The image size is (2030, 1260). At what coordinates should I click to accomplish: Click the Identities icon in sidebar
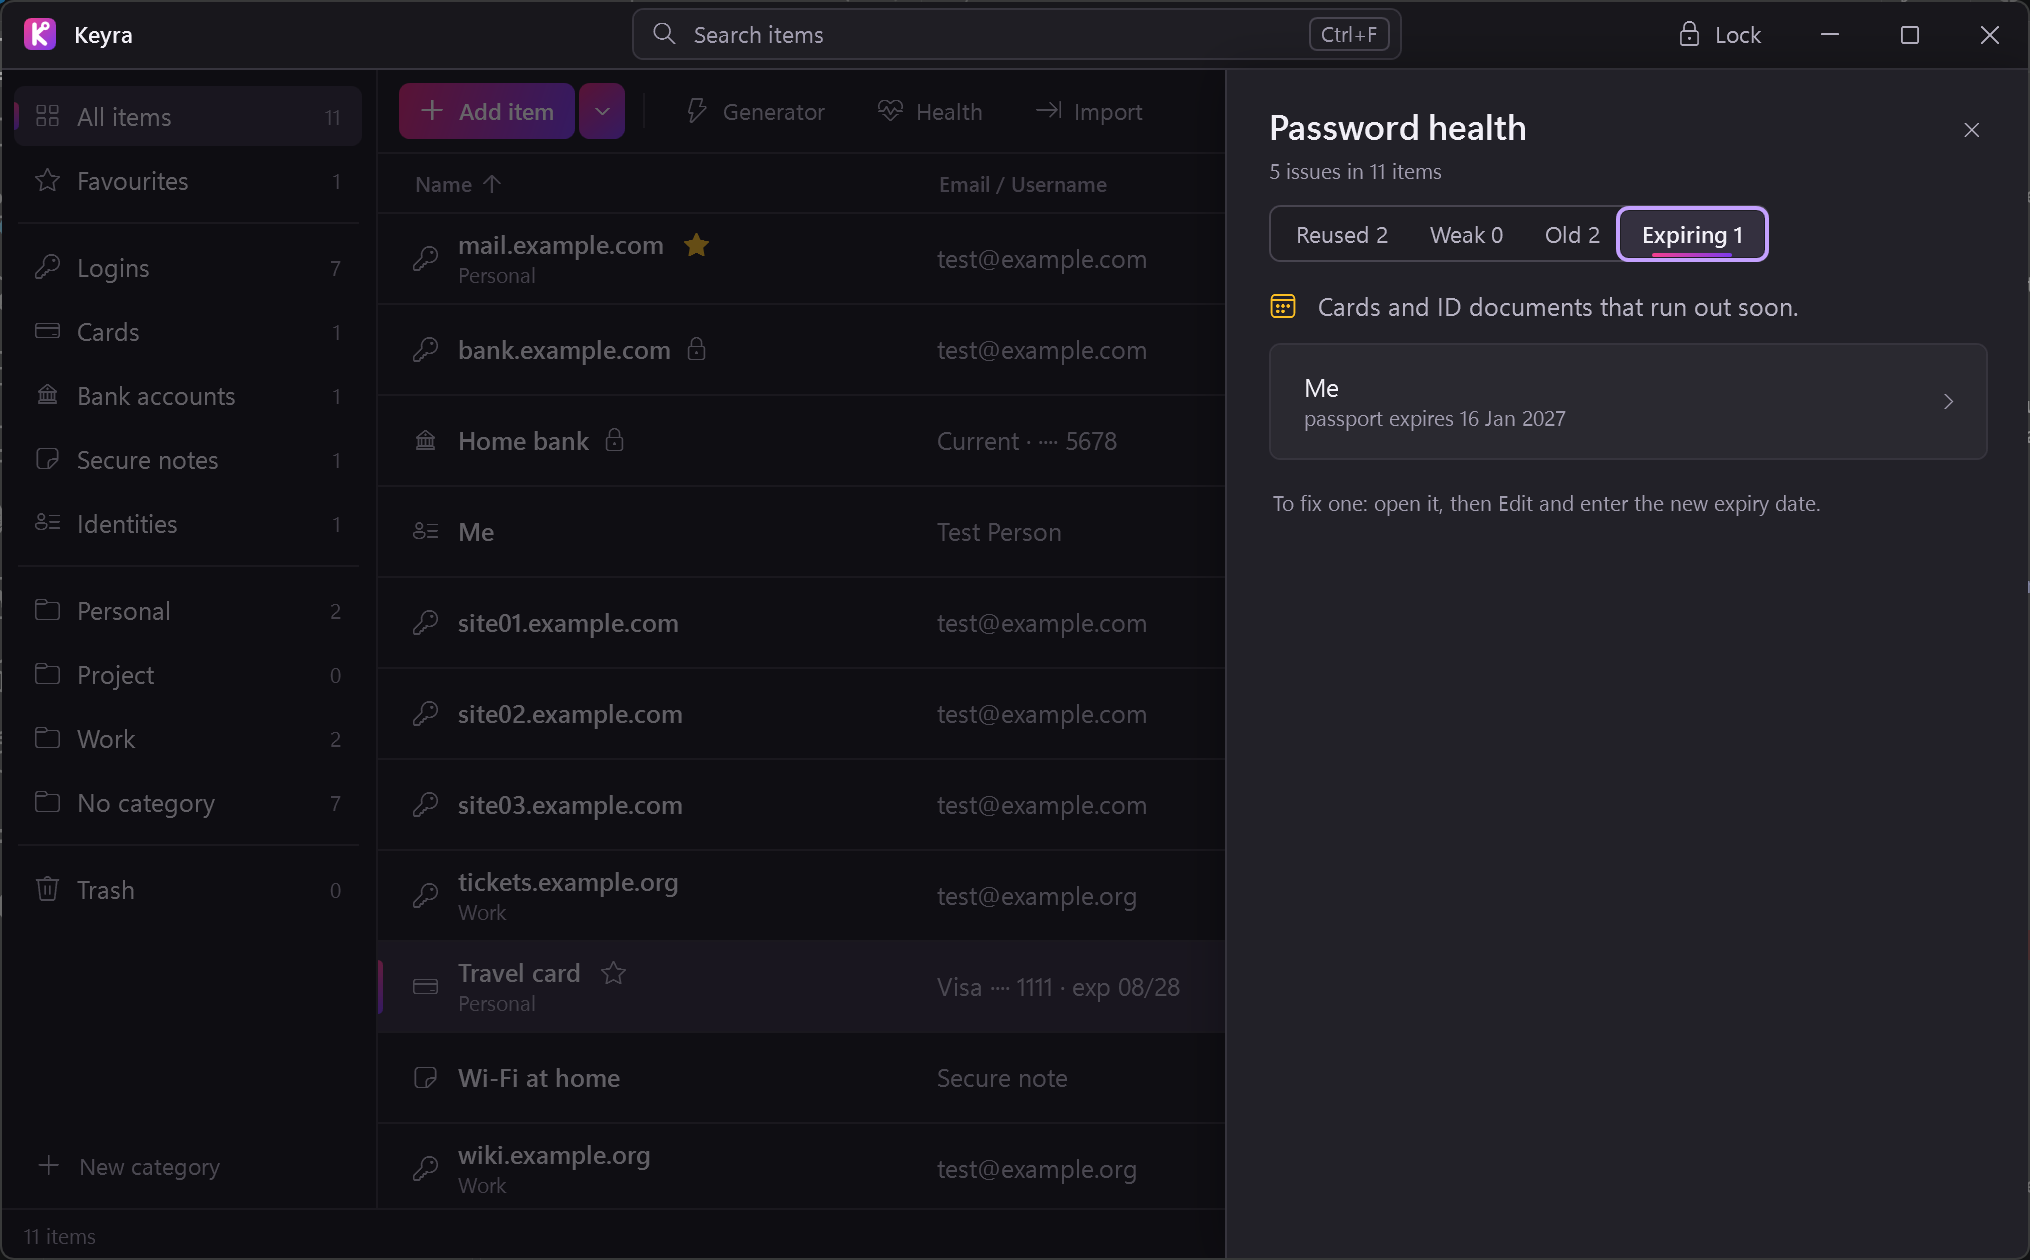pos(47,524)
